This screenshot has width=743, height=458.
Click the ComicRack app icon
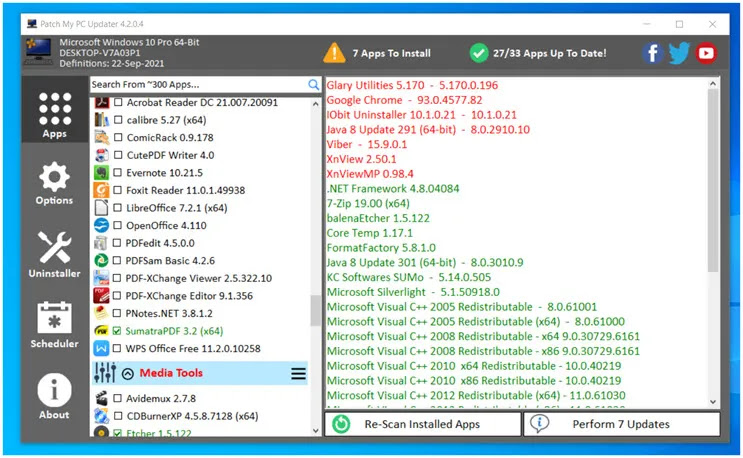click(101, 137)
